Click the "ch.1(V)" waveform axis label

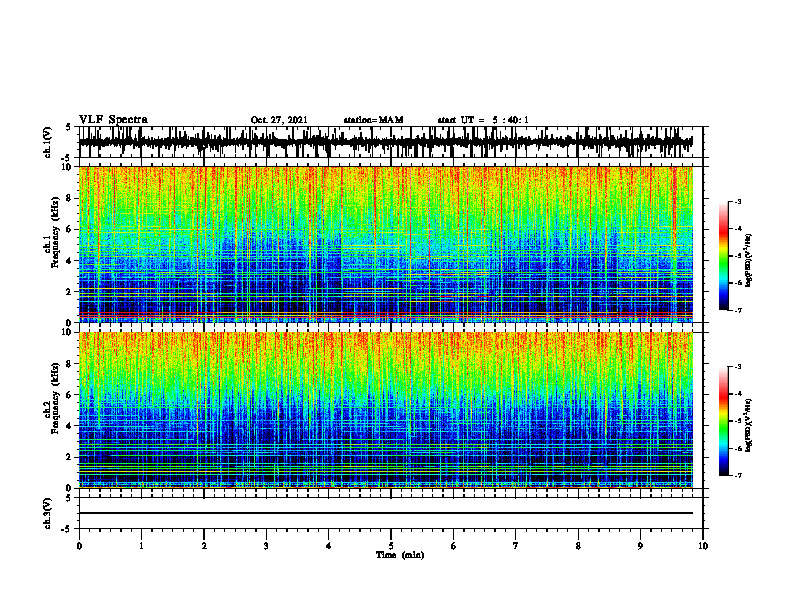click(48, 142)
